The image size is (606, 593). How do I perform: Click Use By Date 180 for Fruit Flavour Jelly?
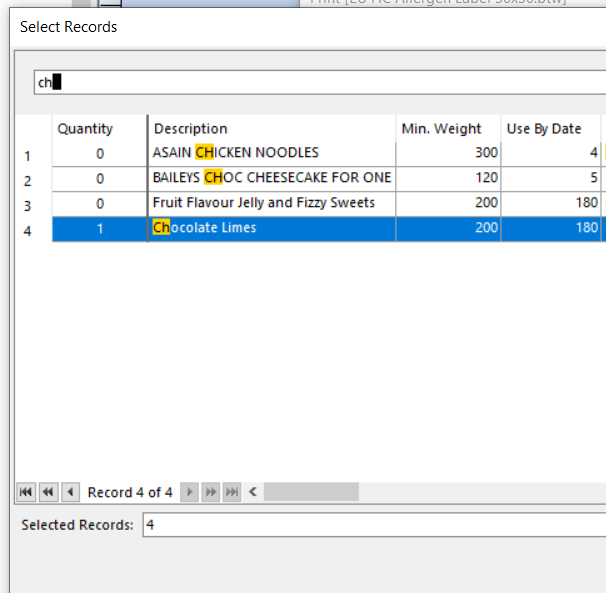point(551,203)
